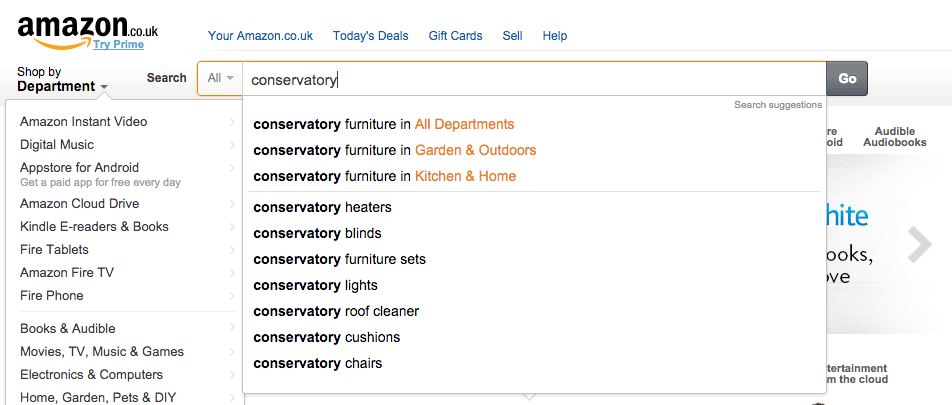Click the Try Prime link

[118, 44]
